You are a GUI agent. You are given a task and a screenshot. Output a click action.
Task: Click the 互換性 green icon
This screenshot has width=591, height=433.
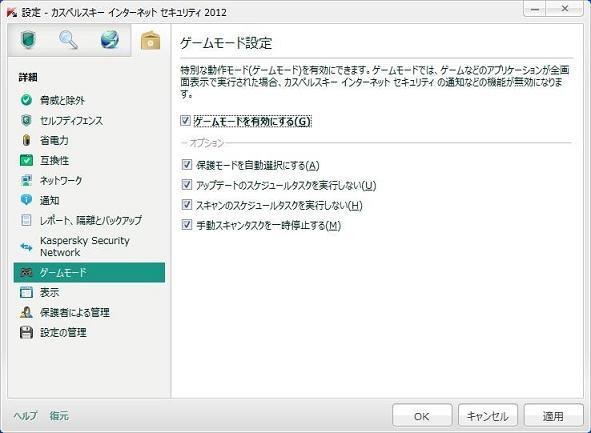tap(26, 160)
